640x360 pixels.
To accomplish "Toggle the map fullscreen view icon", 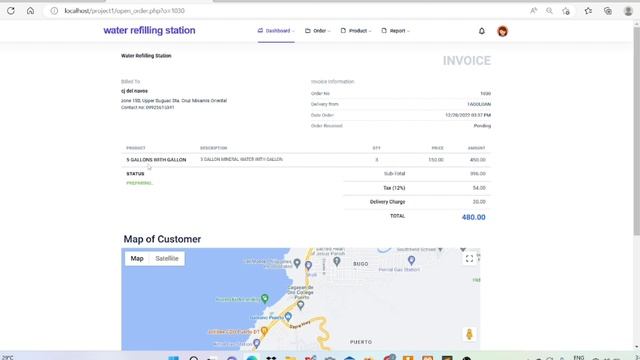I will [469, 259].
